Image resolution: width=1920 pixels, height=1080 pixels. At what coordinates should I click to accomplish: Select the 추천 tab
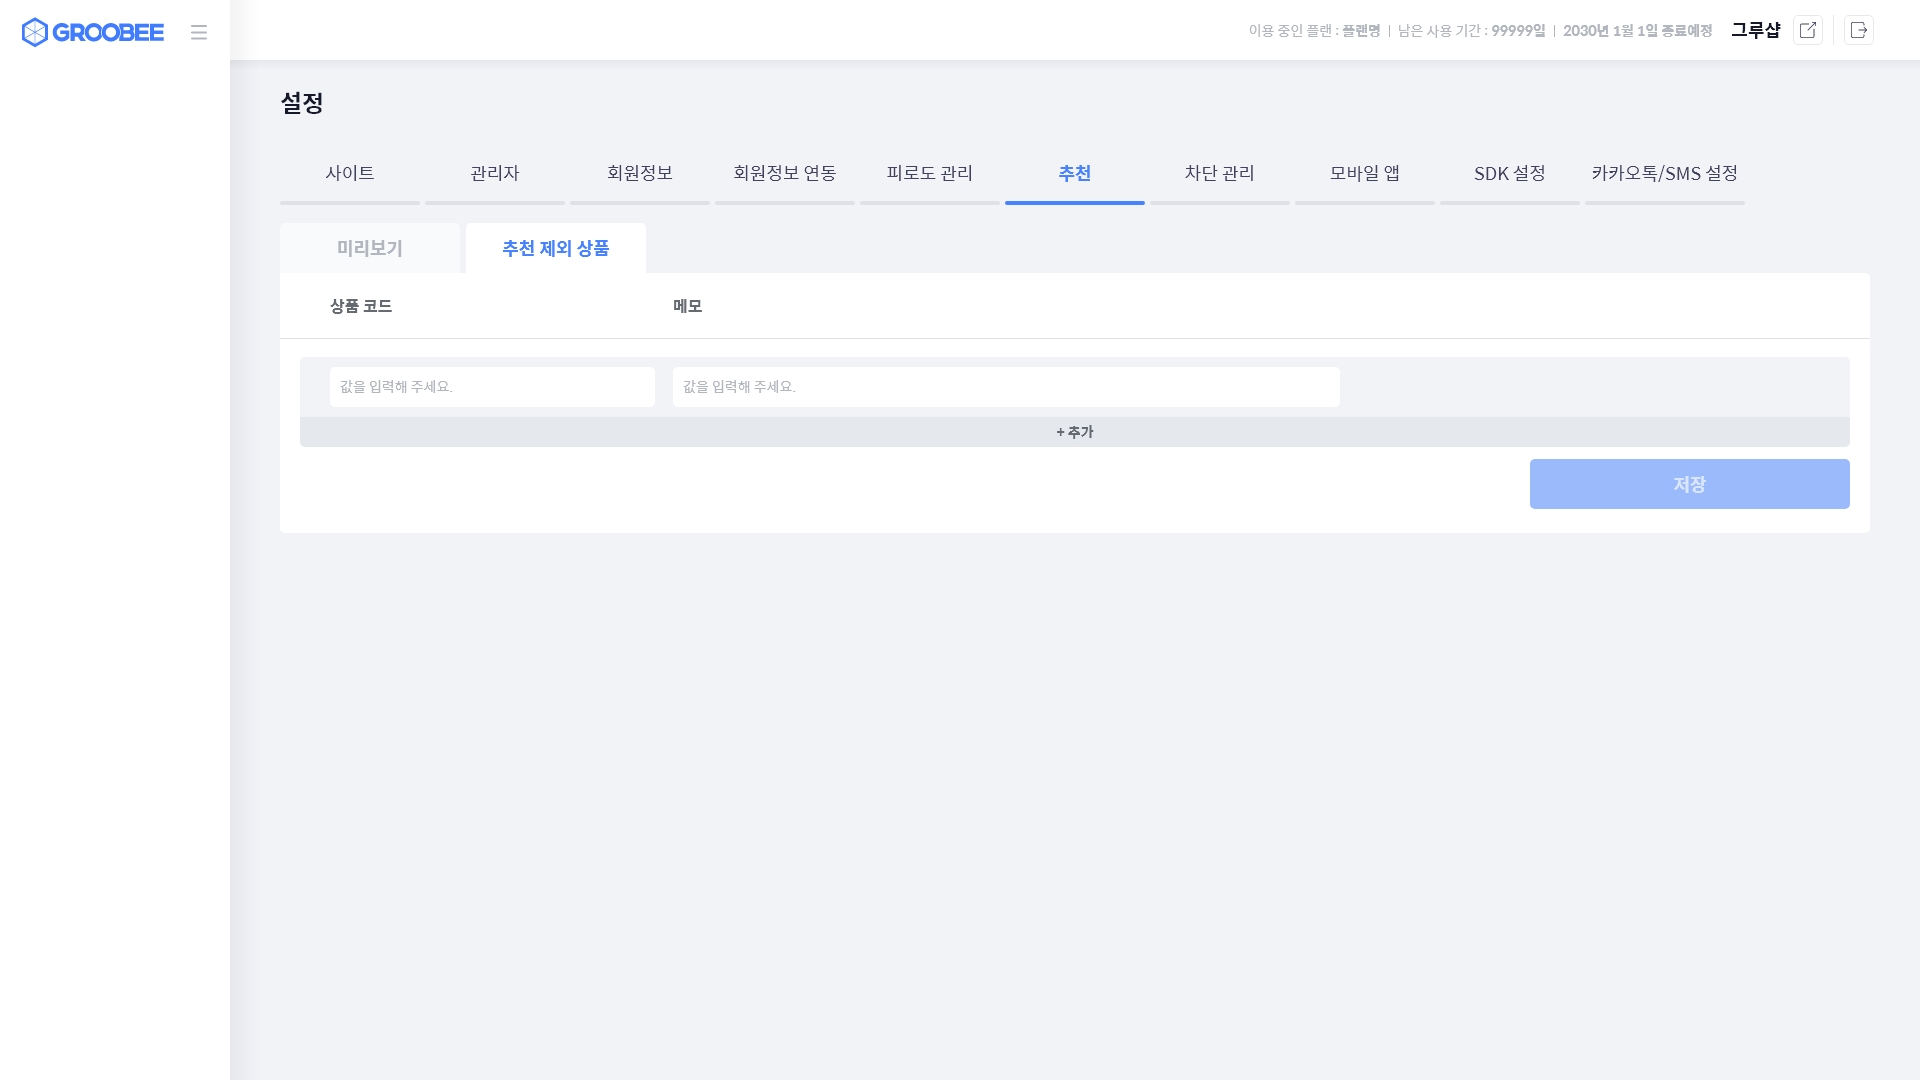coord(1075,173)
